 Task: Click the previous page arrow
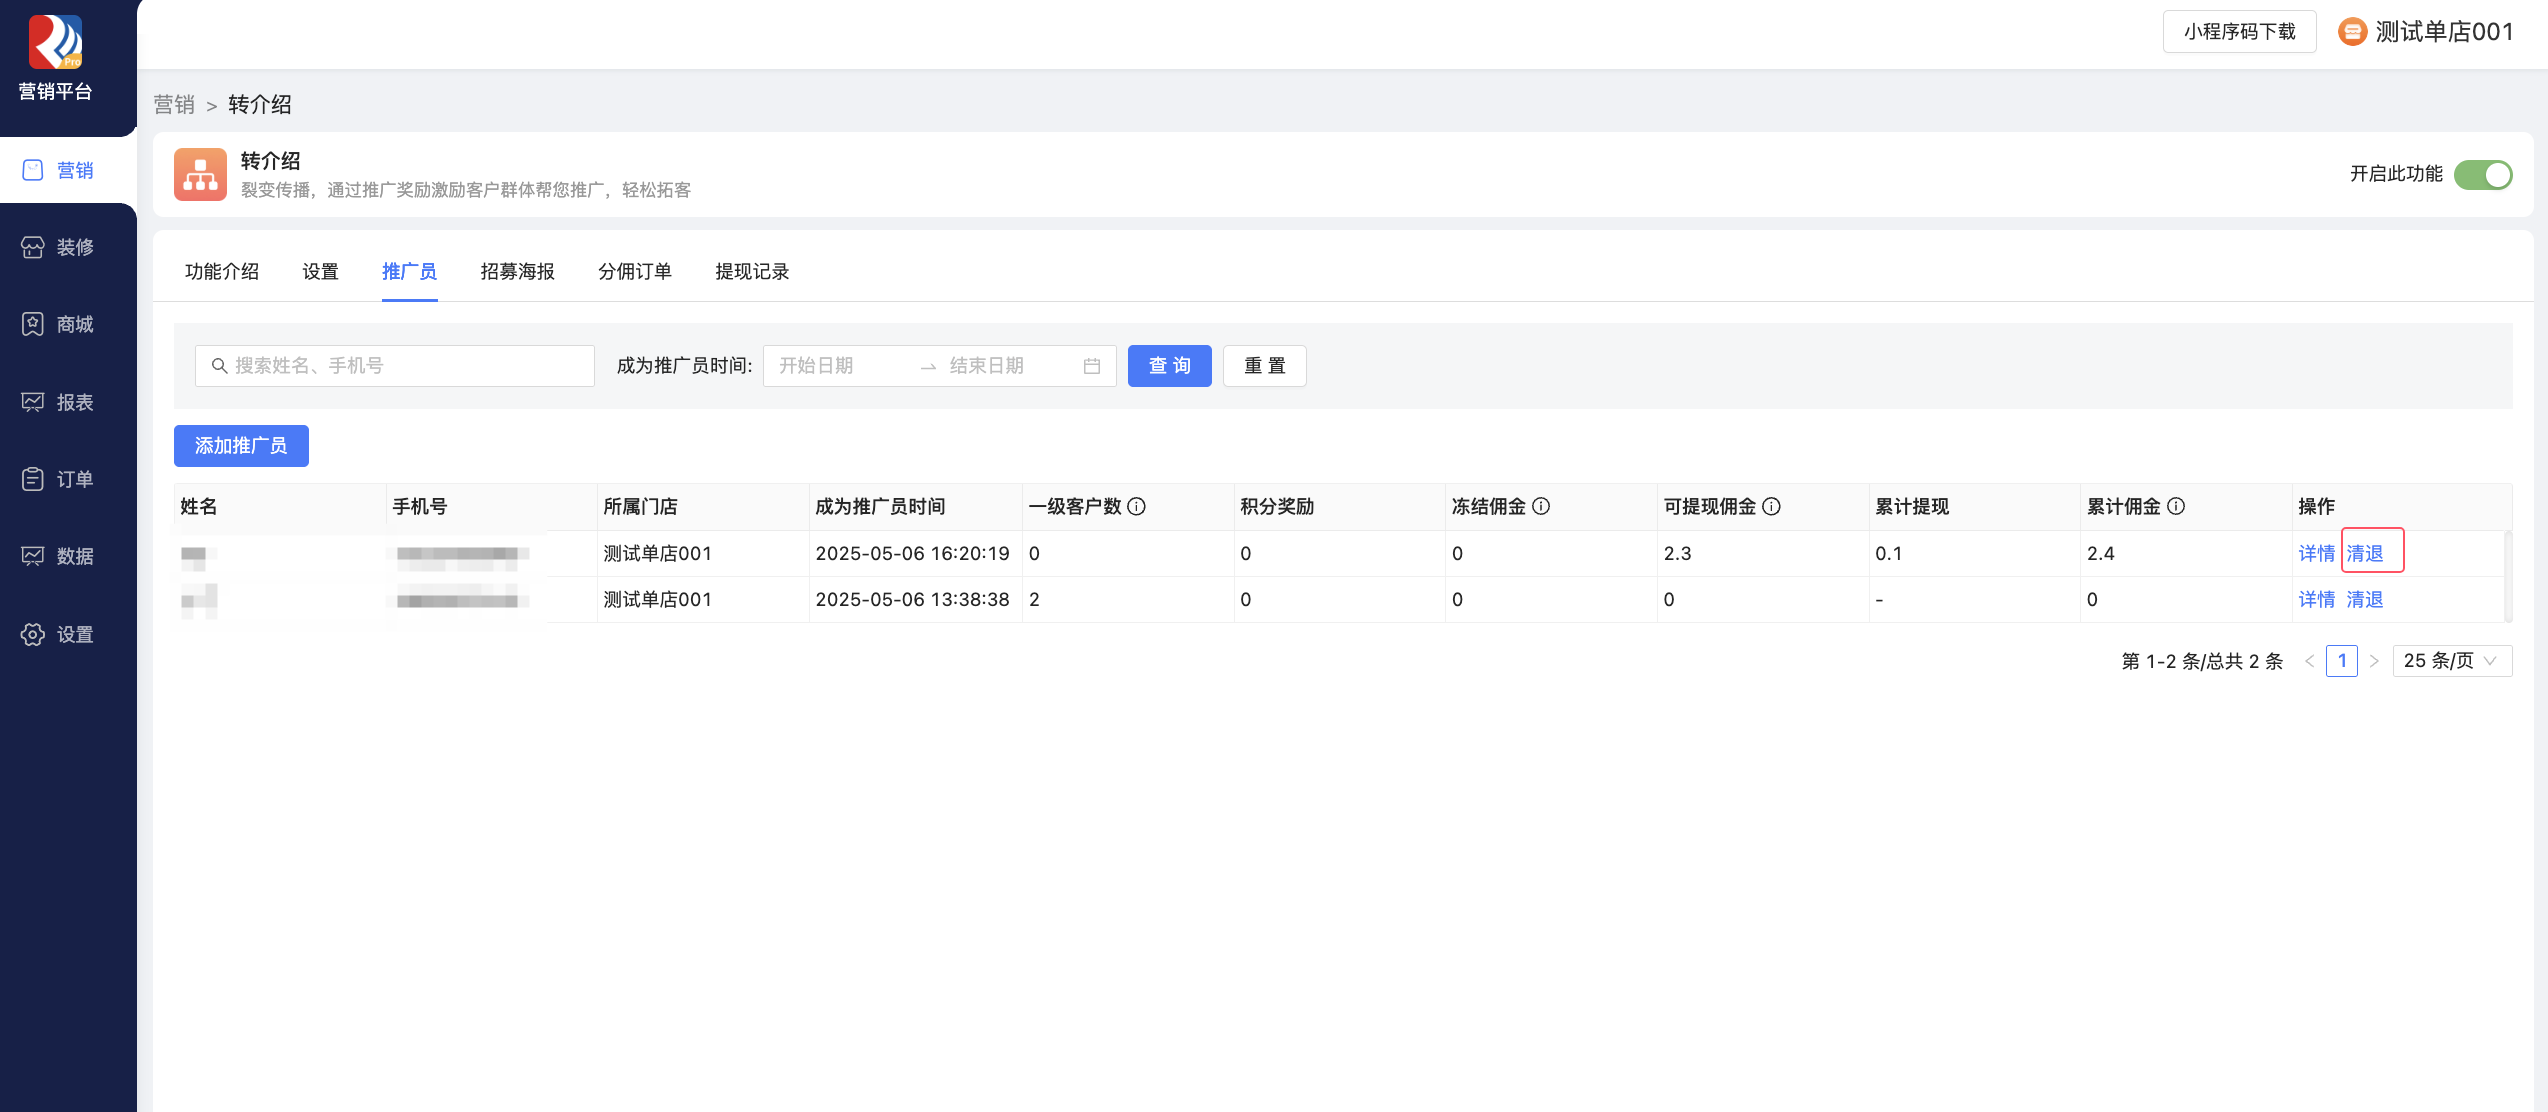2309,661
